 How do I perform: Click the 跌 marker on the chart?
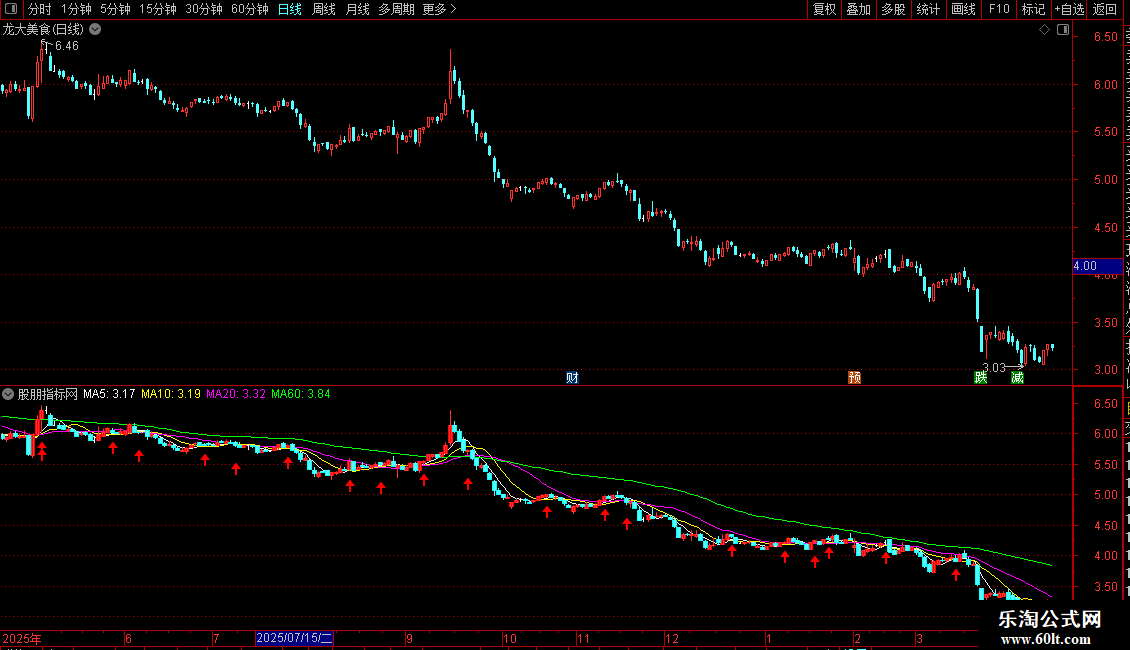pyautogui.click(x=981, y=378)
